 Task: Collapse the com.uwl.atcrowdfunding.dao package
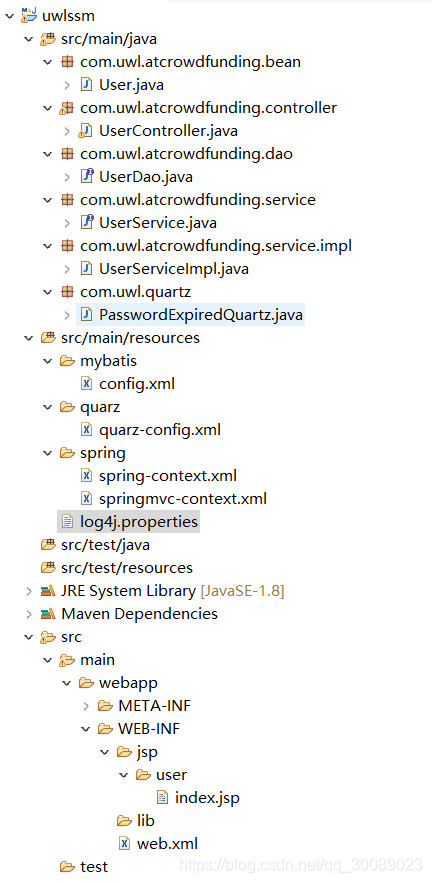click(47, 154)
